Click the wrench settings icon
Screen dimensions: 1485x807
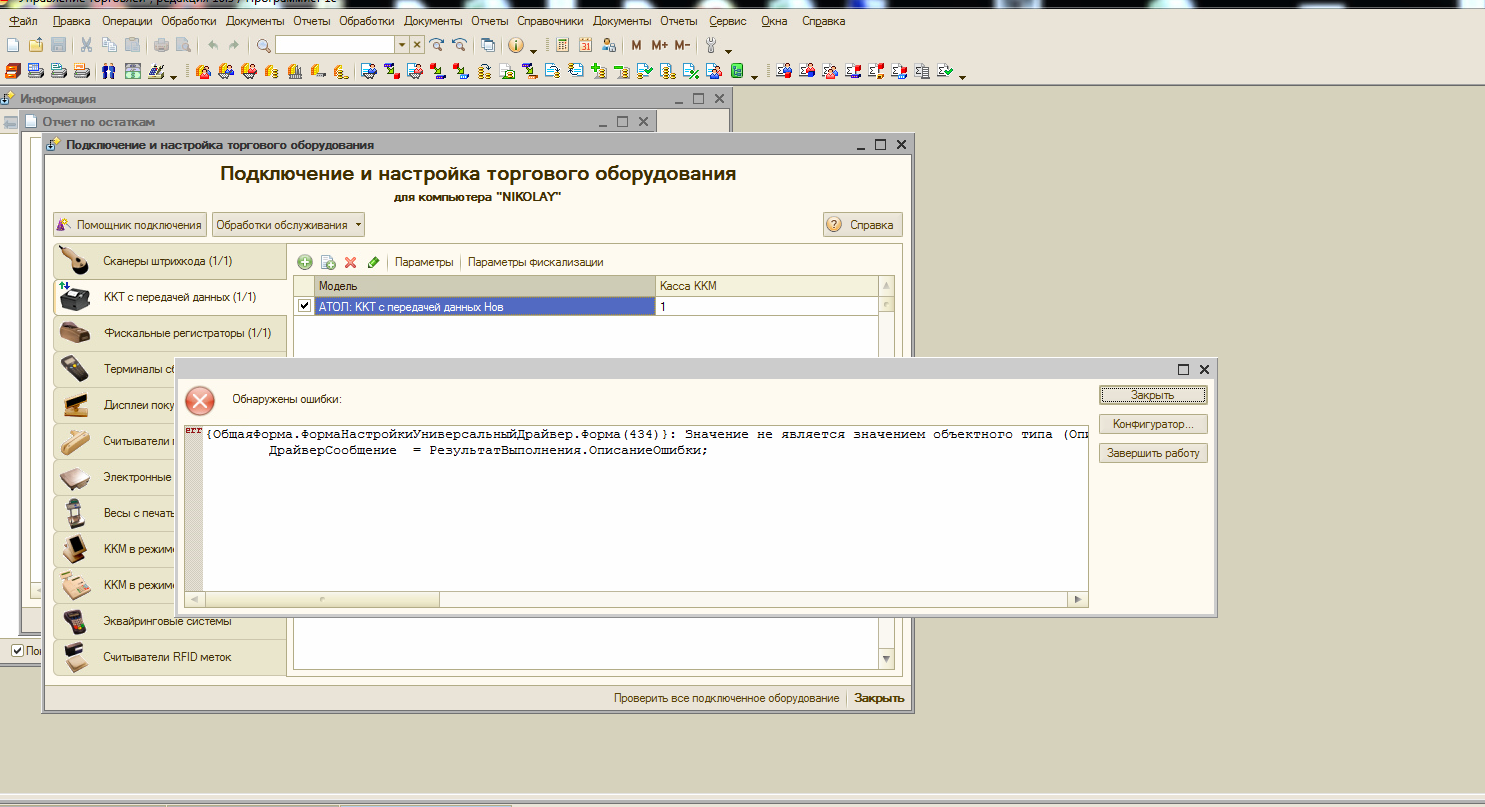coord(712,45)
